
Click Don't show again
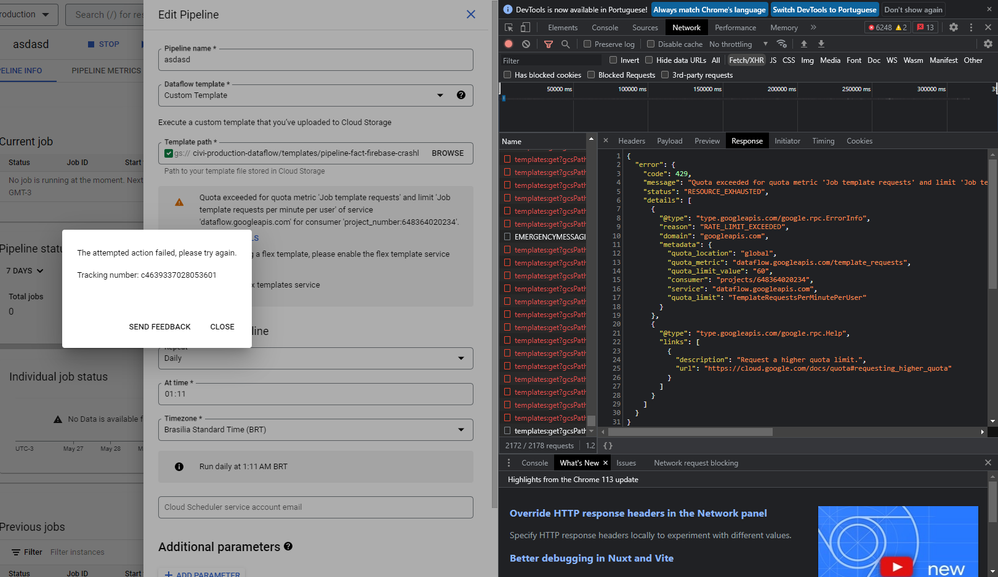pyautogui.click(x=913, y=10)
